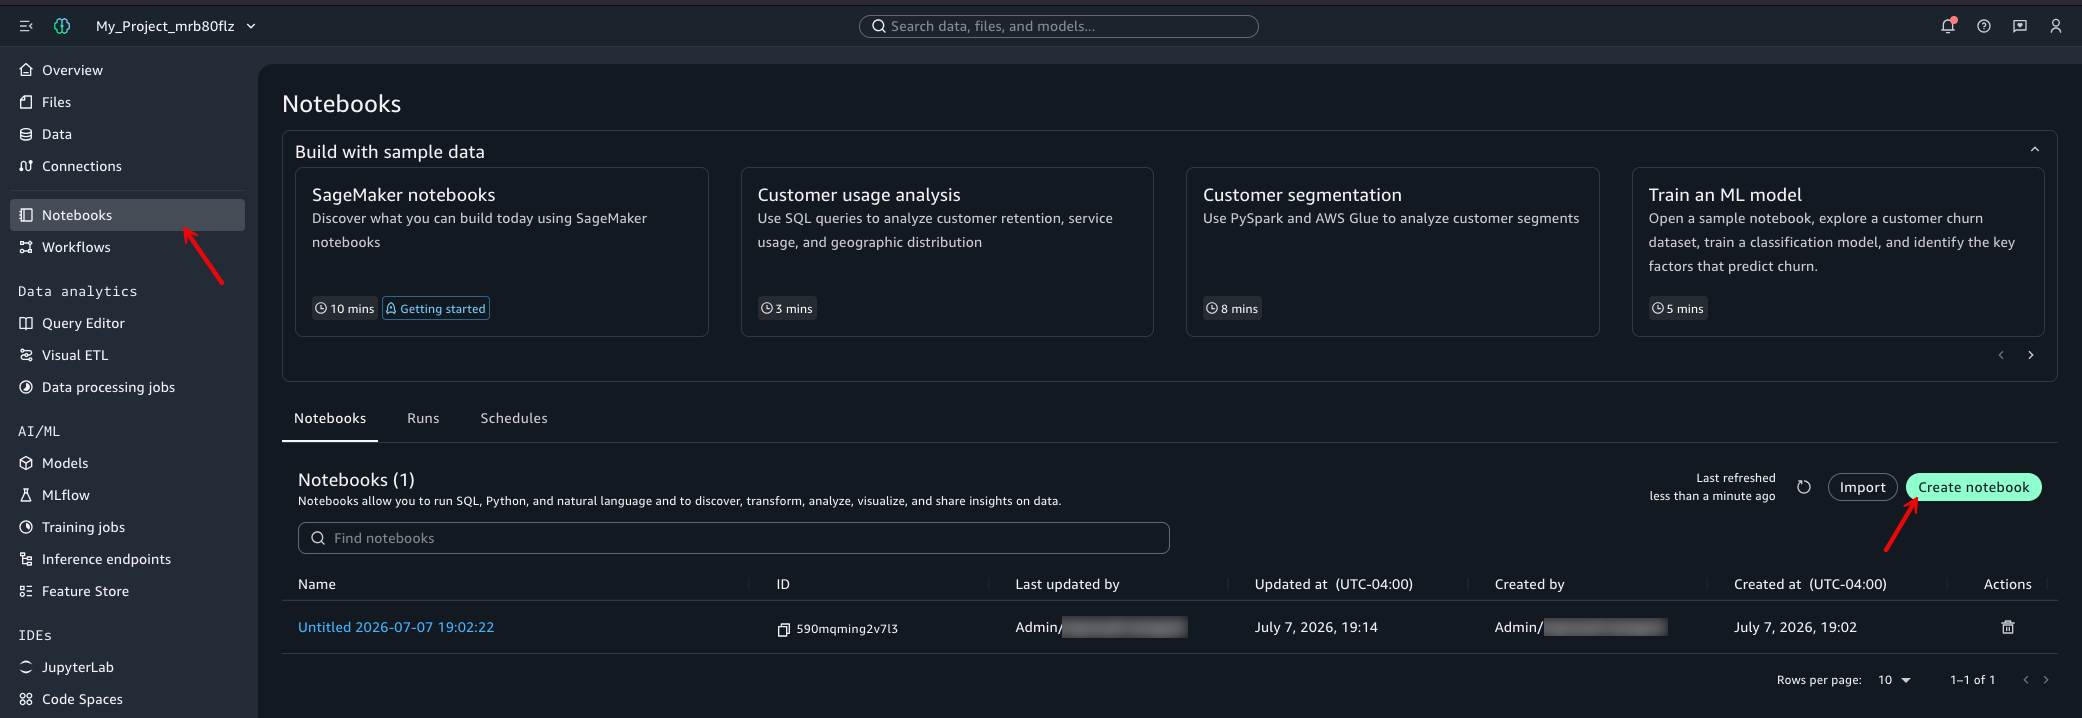The image size is (2082, 718).
Task: Show next sample cards with right arrow
Action: tap(2031, 355)
